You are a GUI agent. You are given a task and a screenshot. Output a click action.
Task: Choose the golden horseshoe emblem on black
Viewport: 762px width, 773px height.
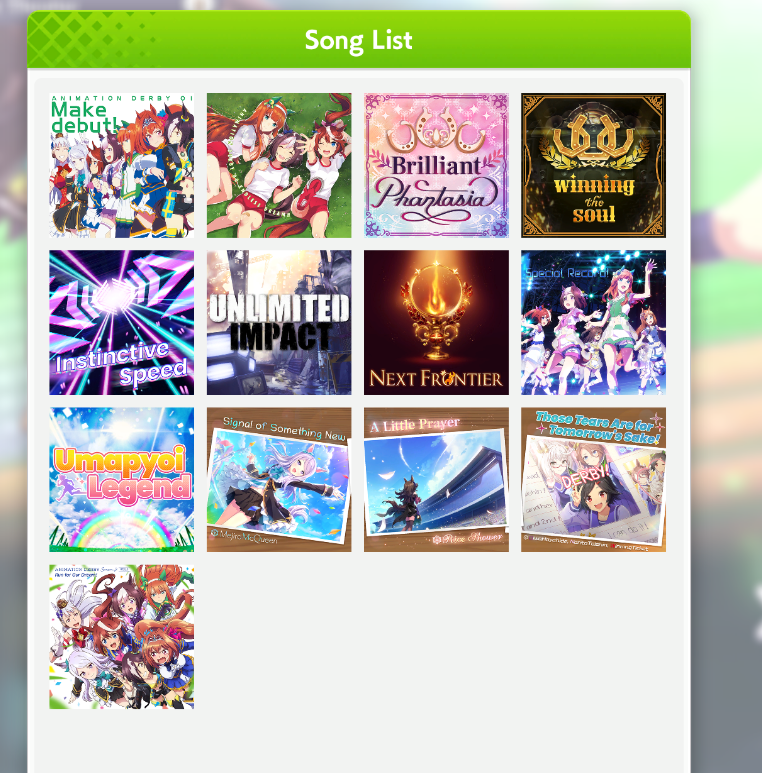593,166
